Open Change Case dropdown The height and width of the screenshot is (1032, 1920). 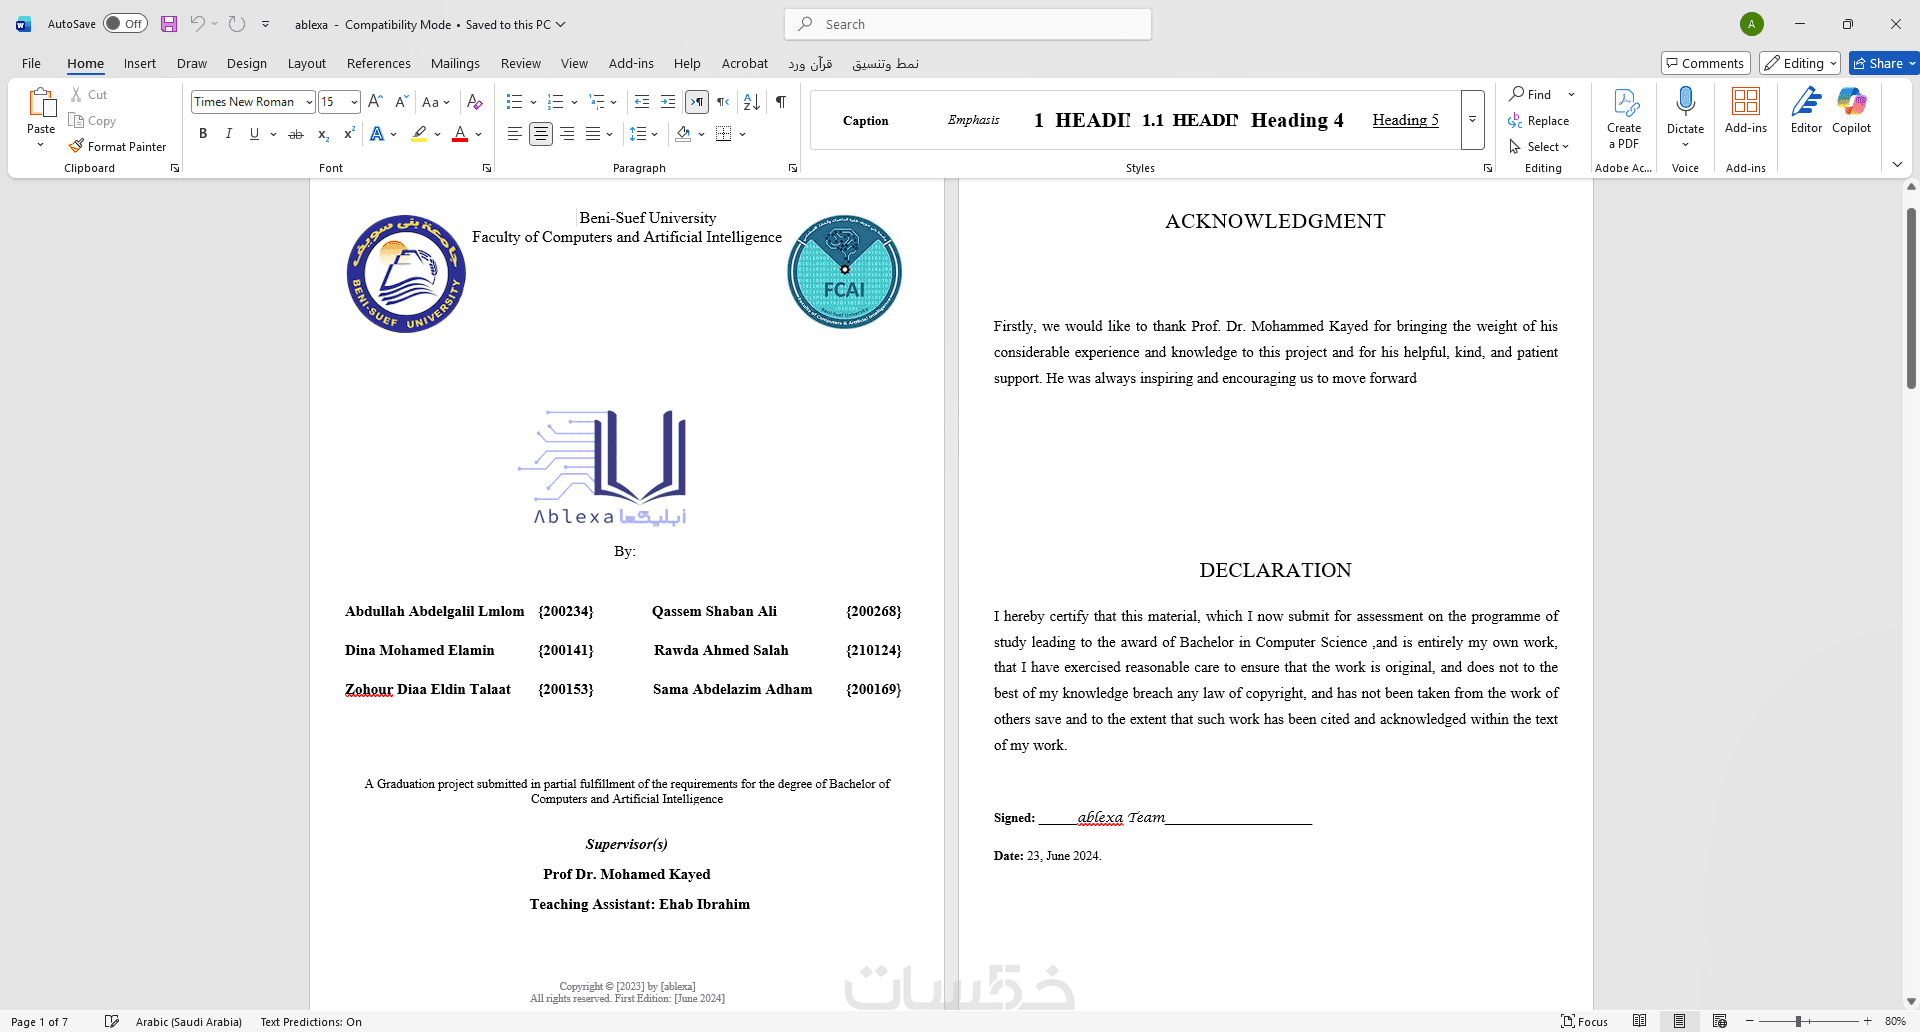click(436, 102)
